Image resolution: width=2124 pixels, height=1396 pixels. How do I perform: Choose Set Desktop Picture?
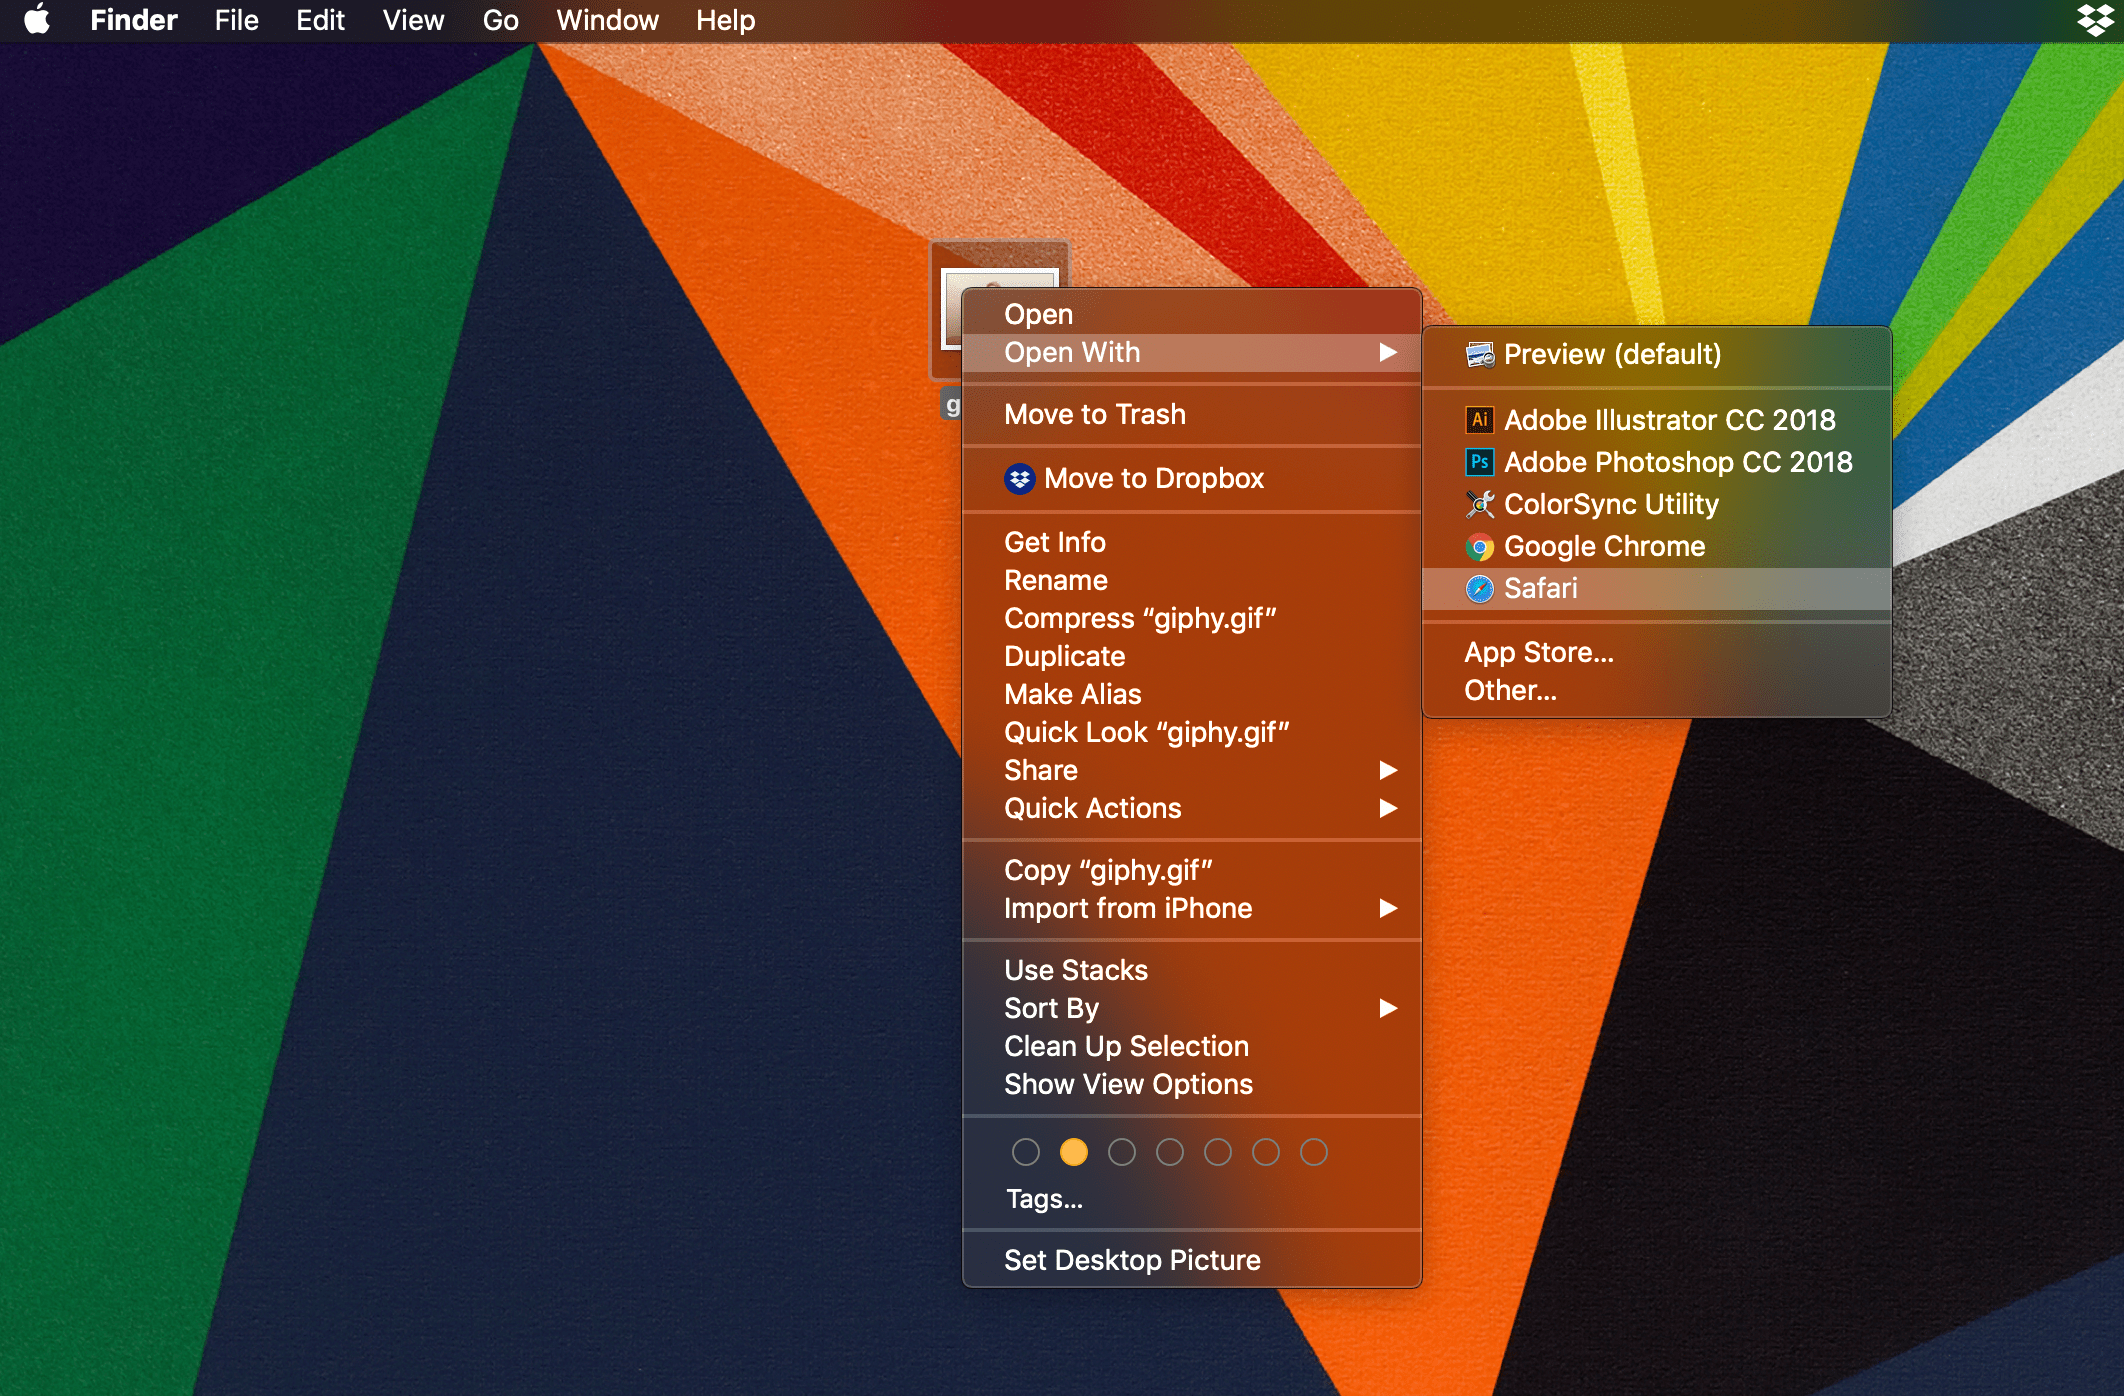click(1132, 1259)
